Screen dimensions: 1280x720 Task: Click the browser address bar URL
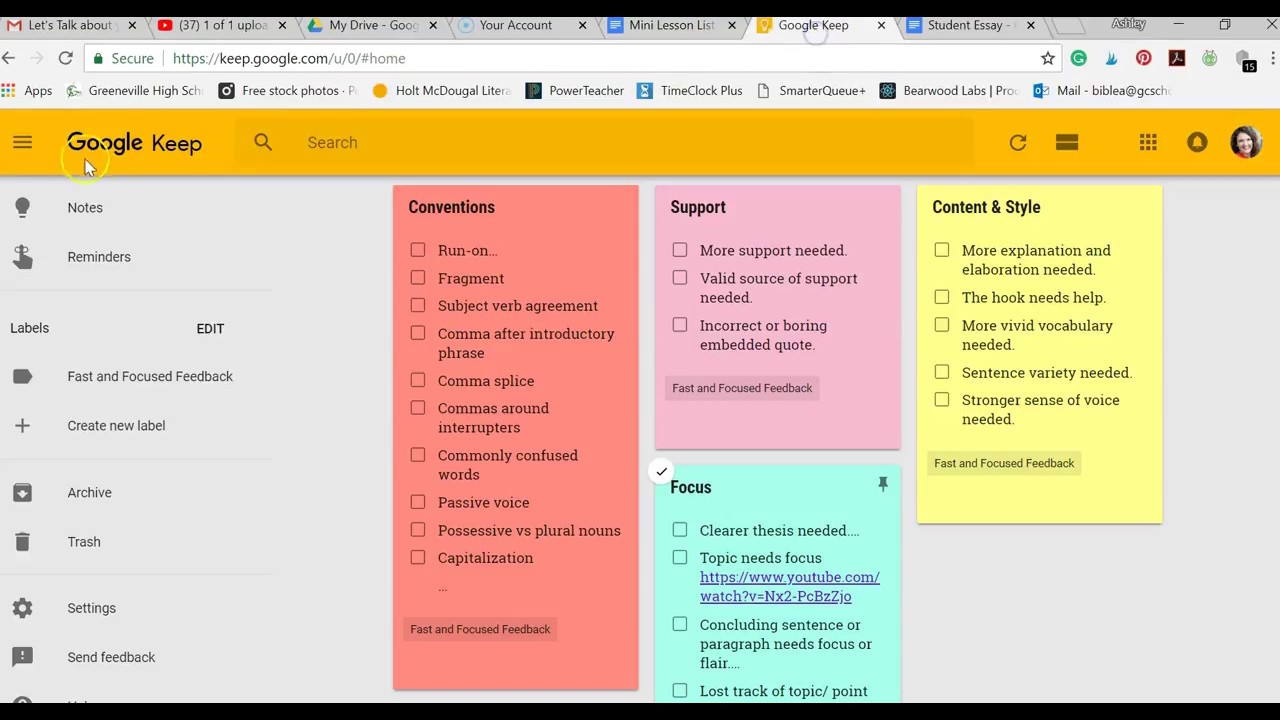coord(289,58)
